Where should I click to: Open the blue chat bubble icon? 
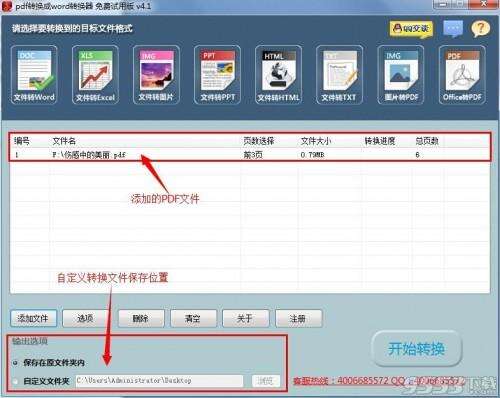tap(453, 29)
